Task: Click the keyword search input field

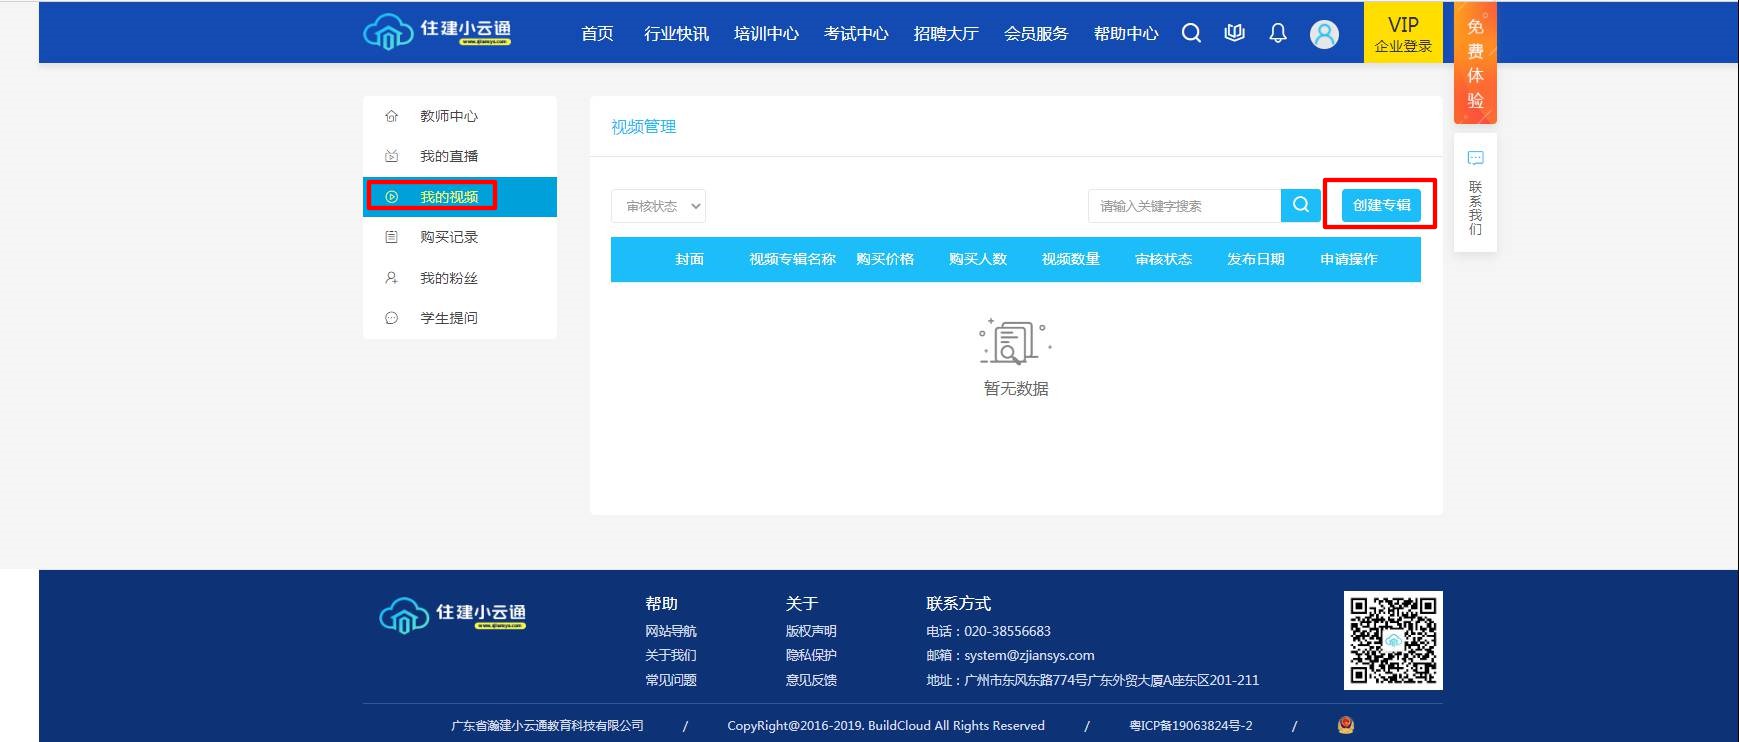Action: click(x=1184, y=206)
